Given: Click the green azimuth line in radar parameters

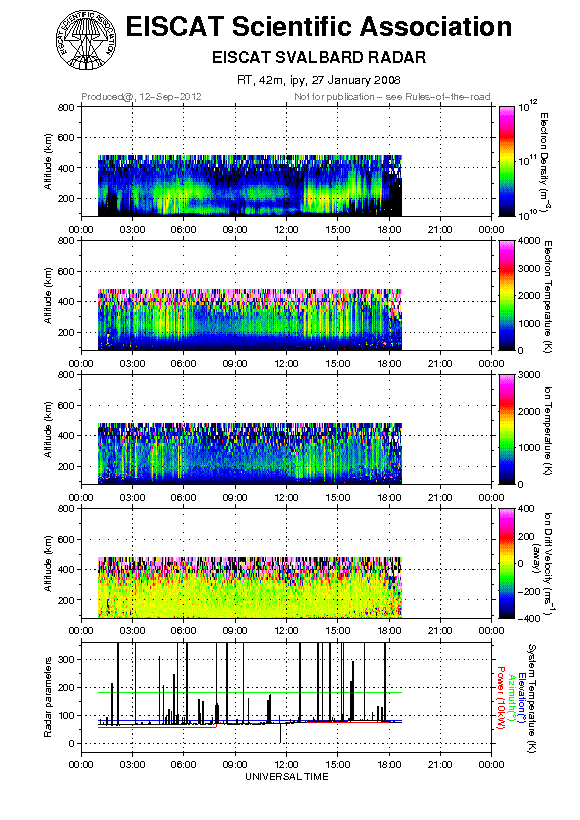Looking at the screenshot, I should (x=250, y=692).
